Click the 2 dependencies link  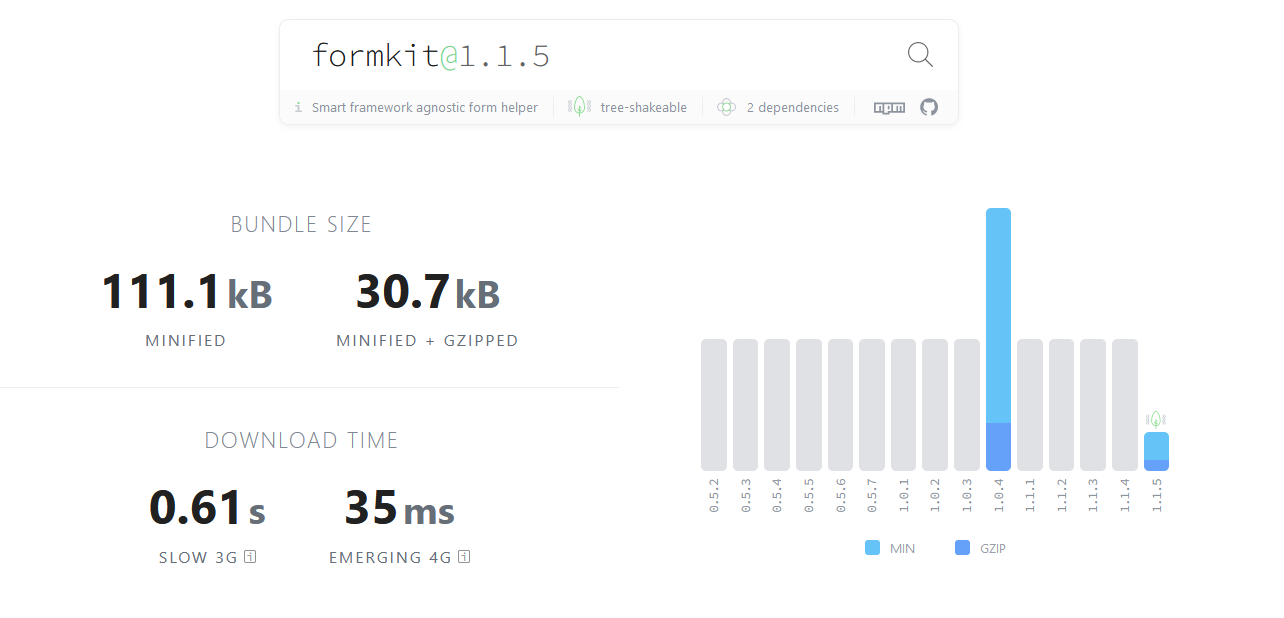point(791,107)
